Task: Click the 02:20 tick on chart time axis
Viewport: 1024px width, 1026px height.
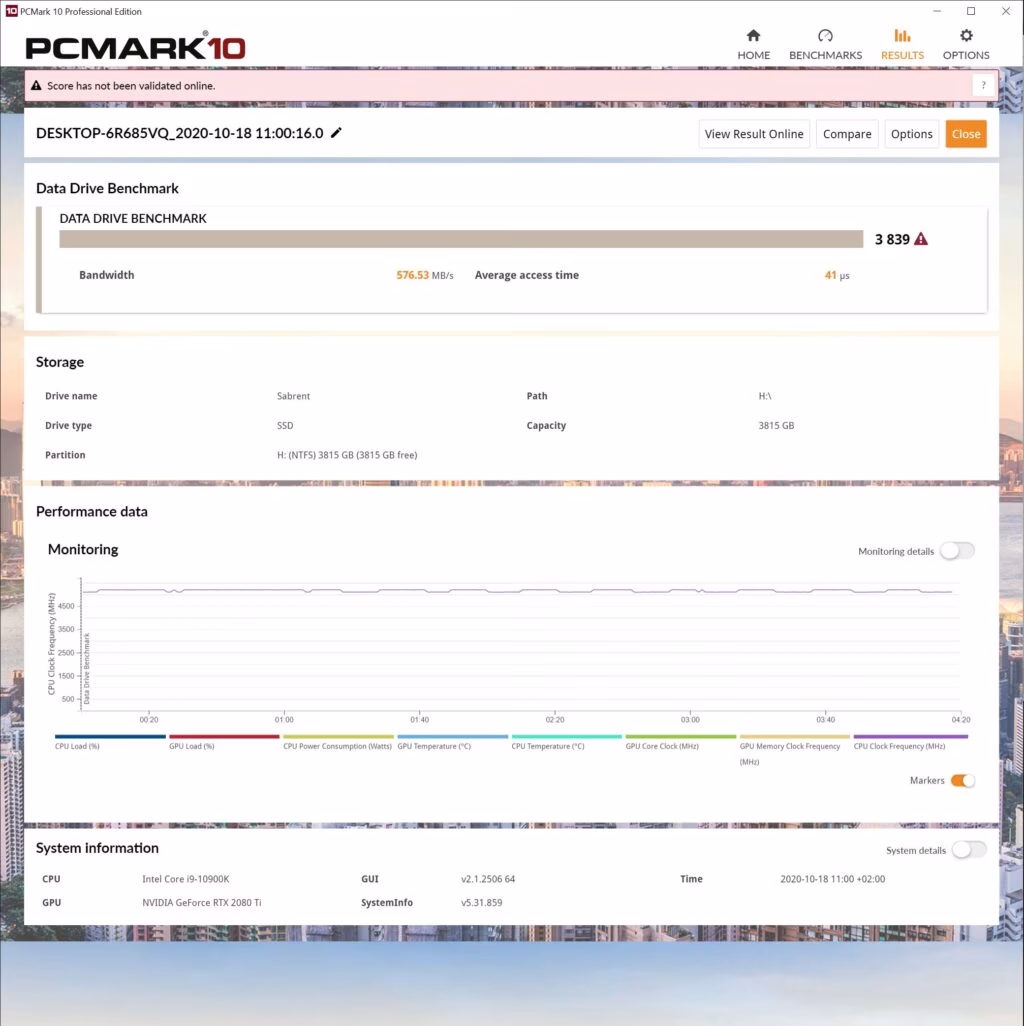Action: [x=555, y=720]
